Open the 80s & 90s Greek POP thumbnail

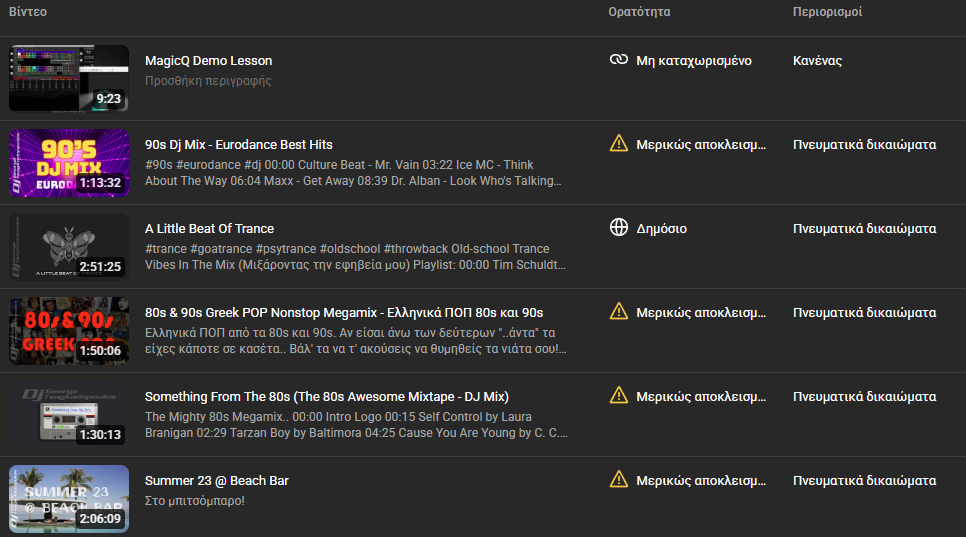tap(69, 330)
